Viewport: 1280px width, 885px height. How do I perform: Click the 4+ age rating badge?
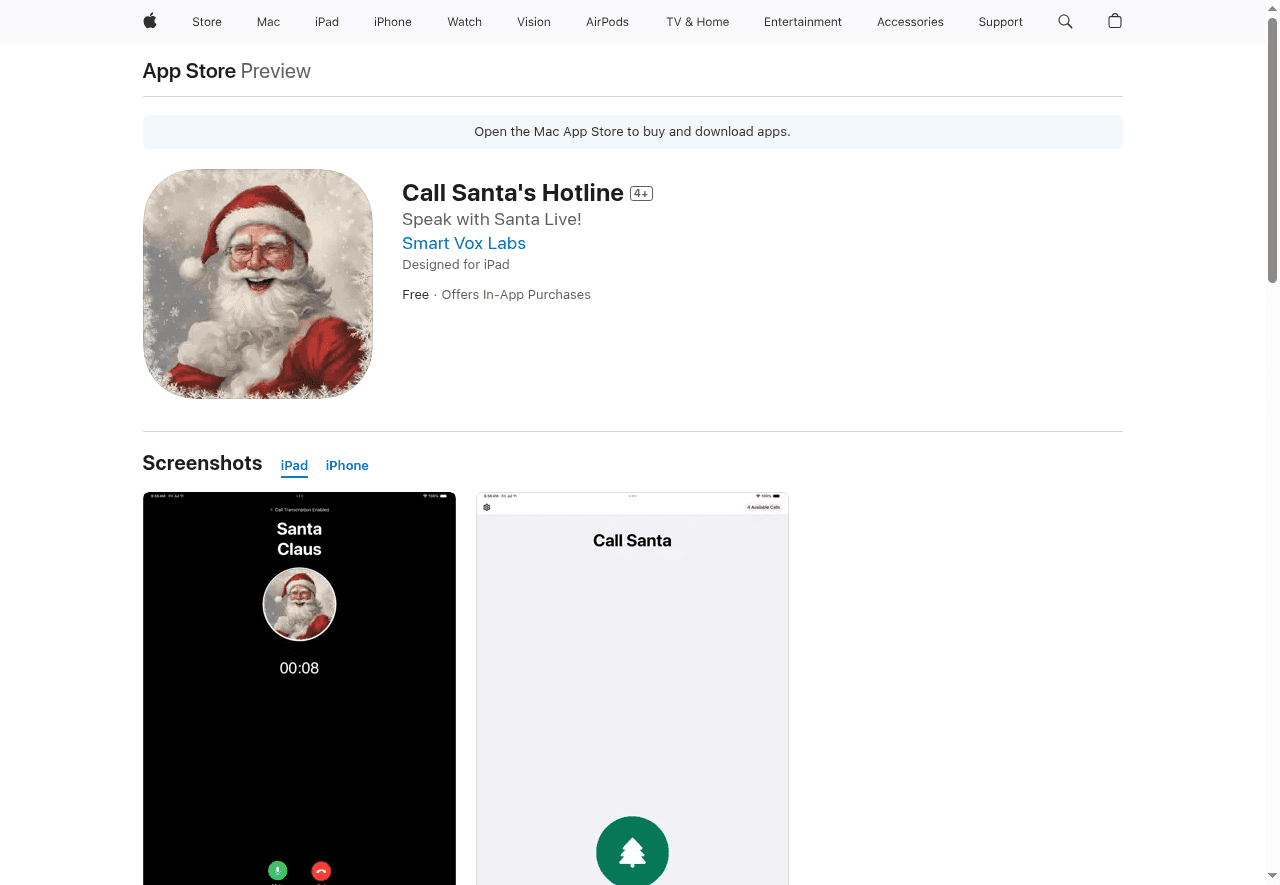641,193
